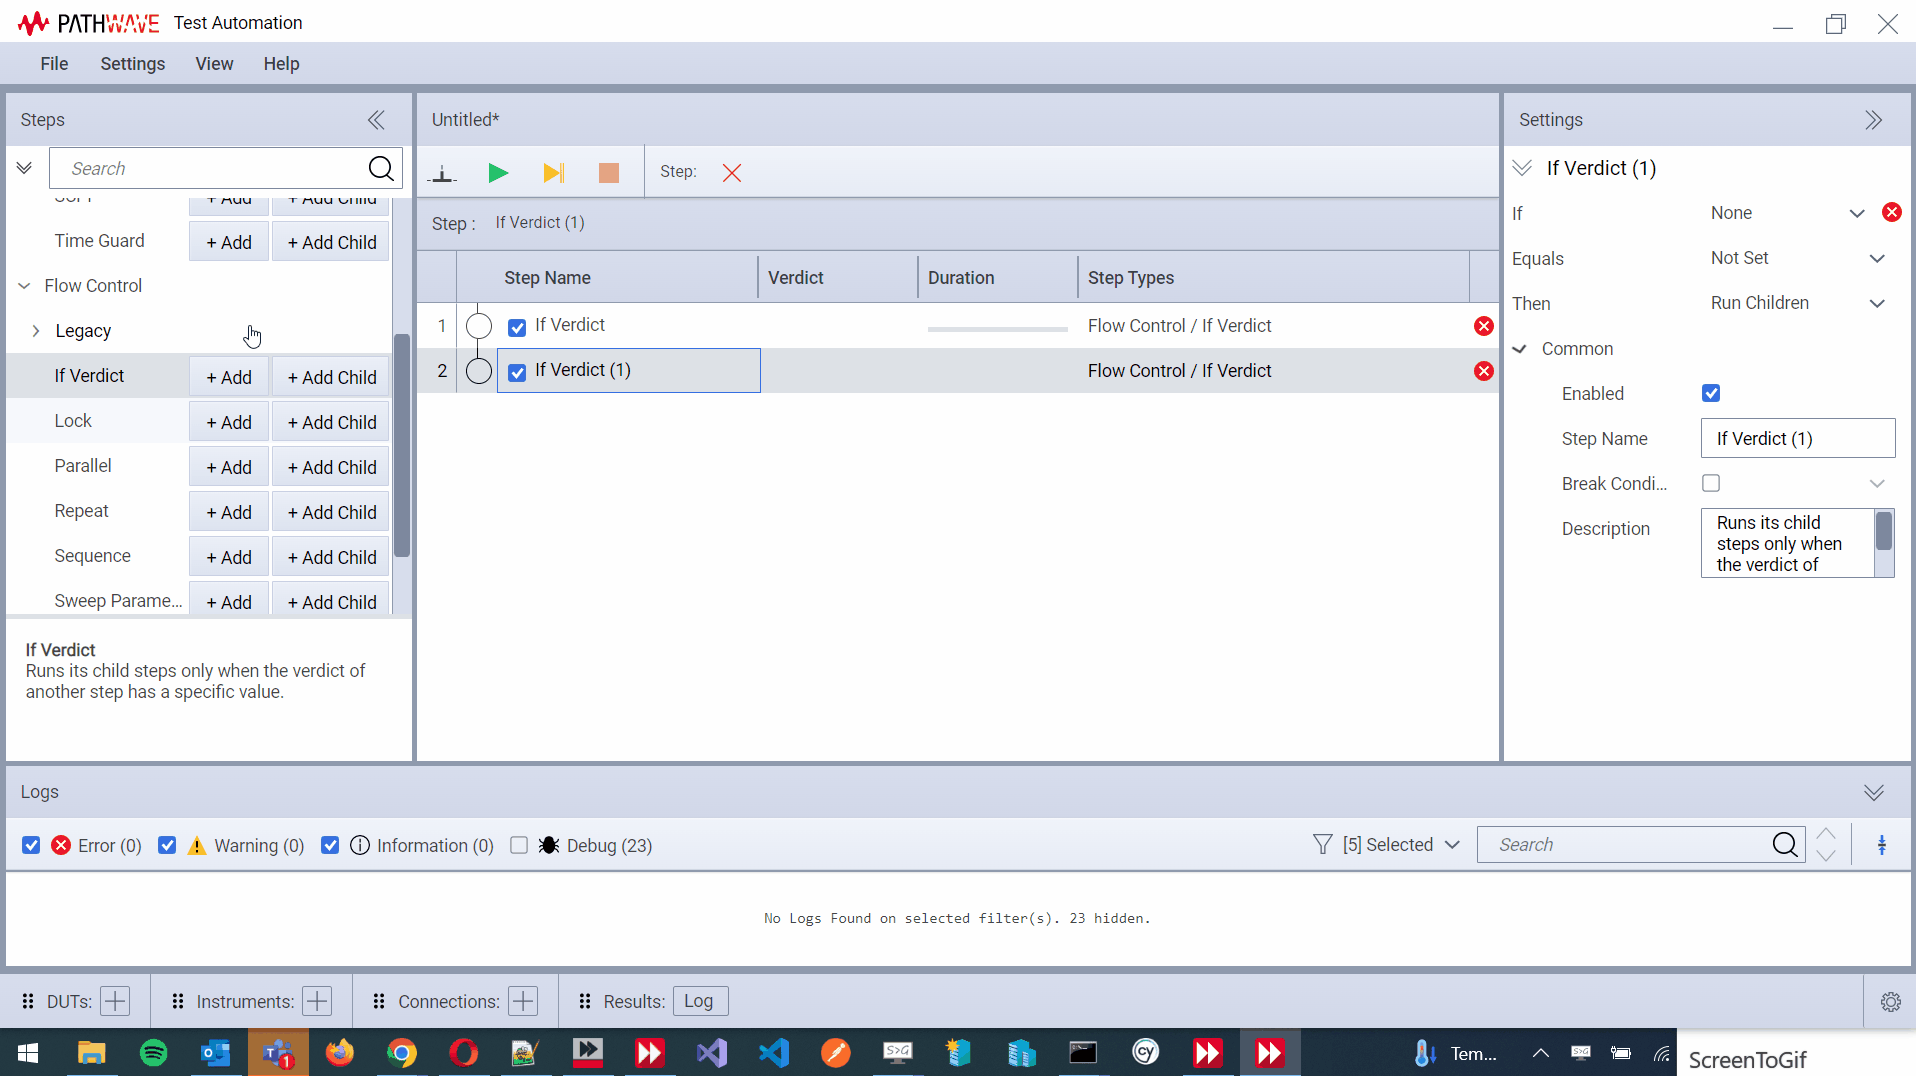Viewport: 1916px width, 1076px height.
Task: Click the yellow step-over execution icon
Action: [x=553, y=172]
